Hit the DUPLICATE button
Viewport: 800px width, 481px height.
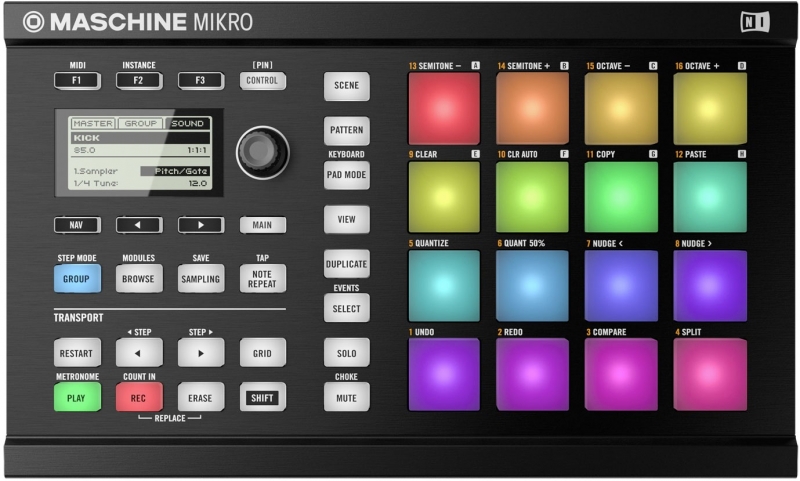pyautogui.click(x=346, y=264)
